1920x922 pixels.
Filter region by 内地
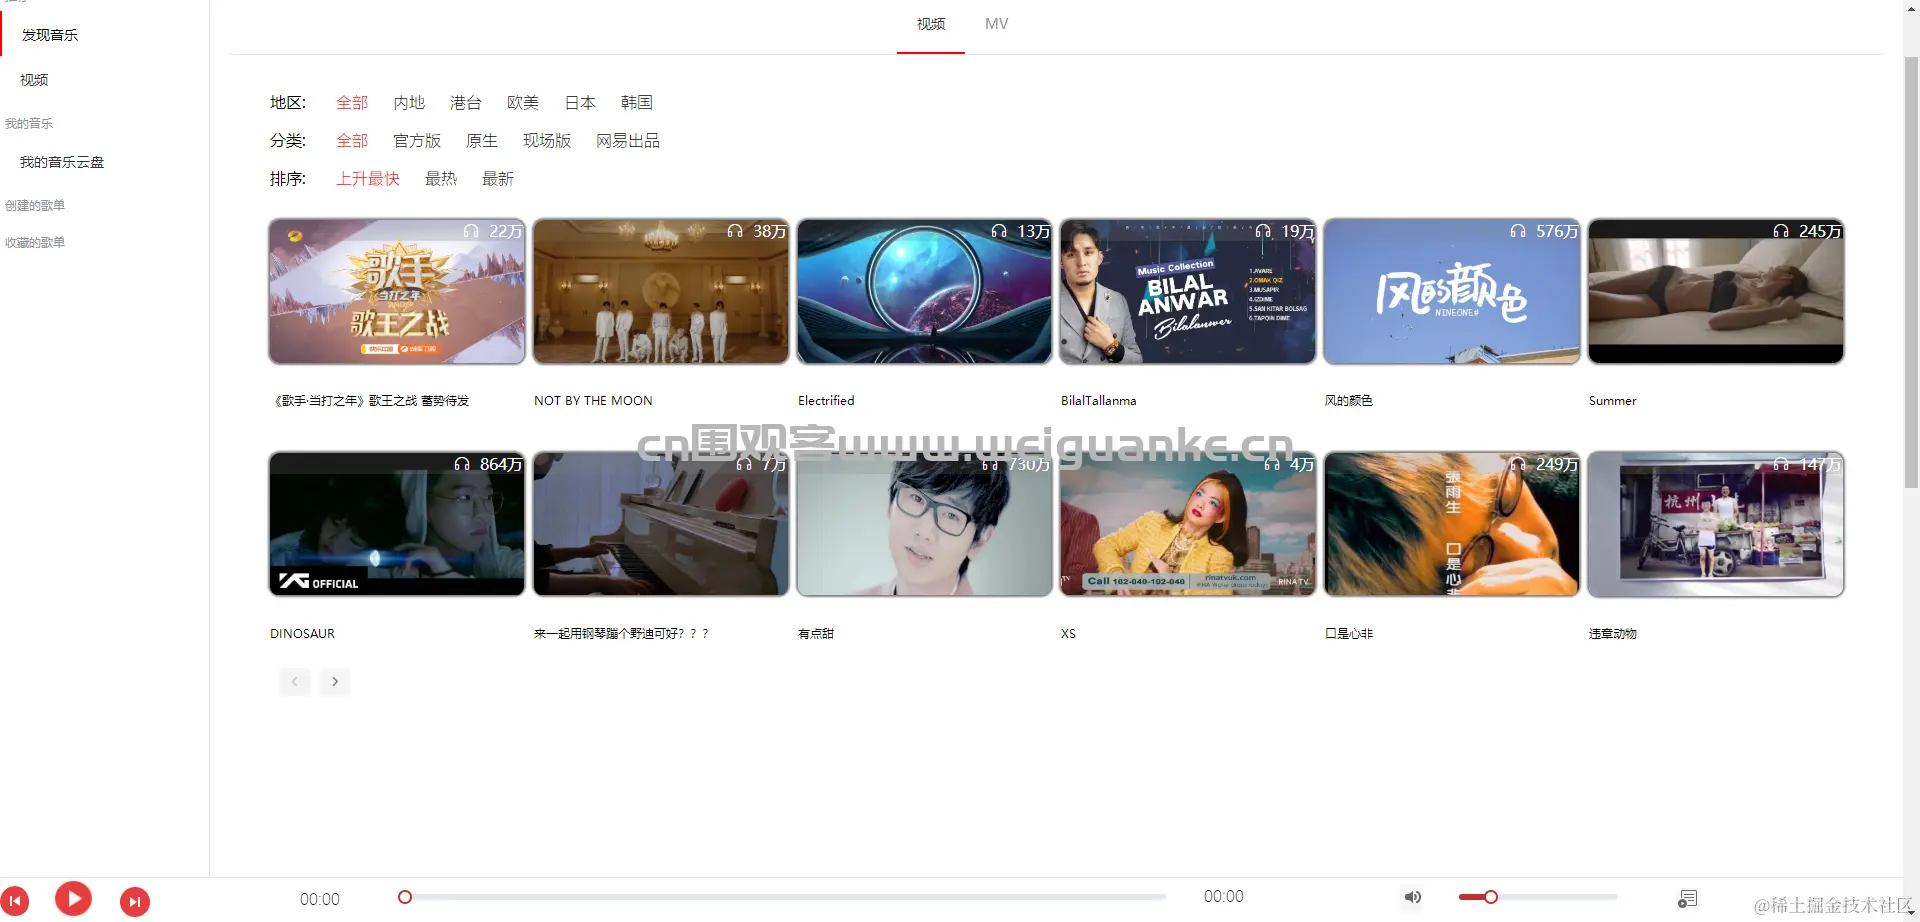[409, 103]
